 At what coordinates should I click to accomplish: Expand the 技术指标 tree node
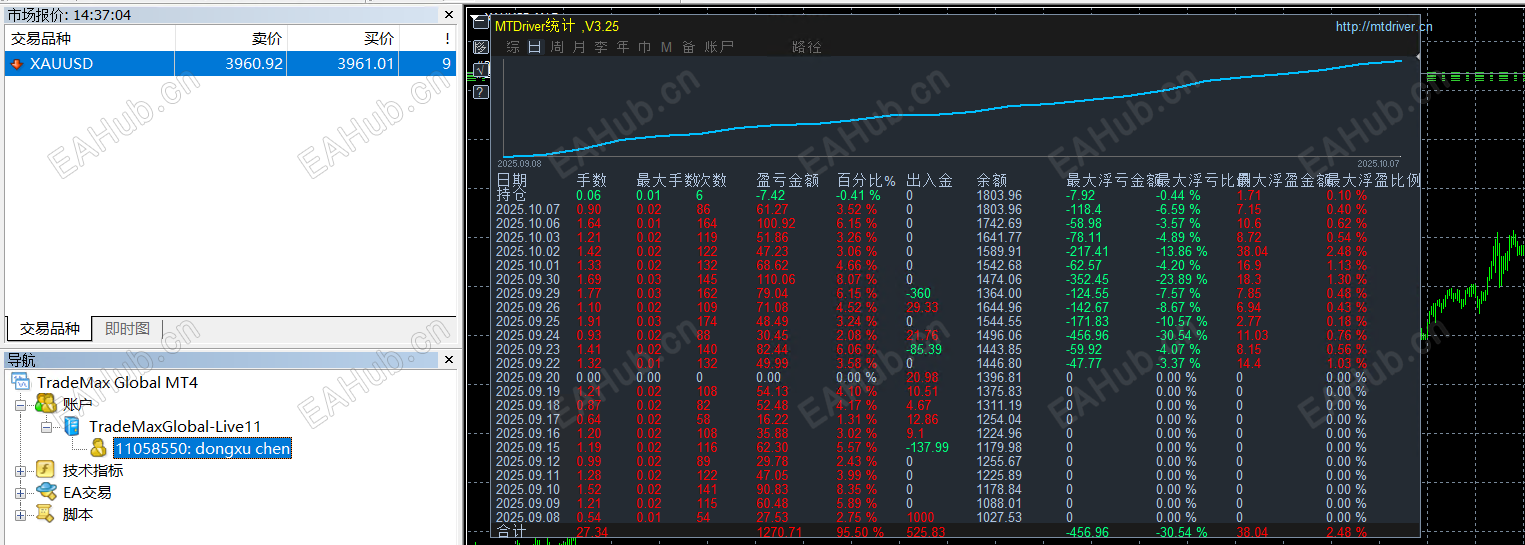(x=21, y=470)
